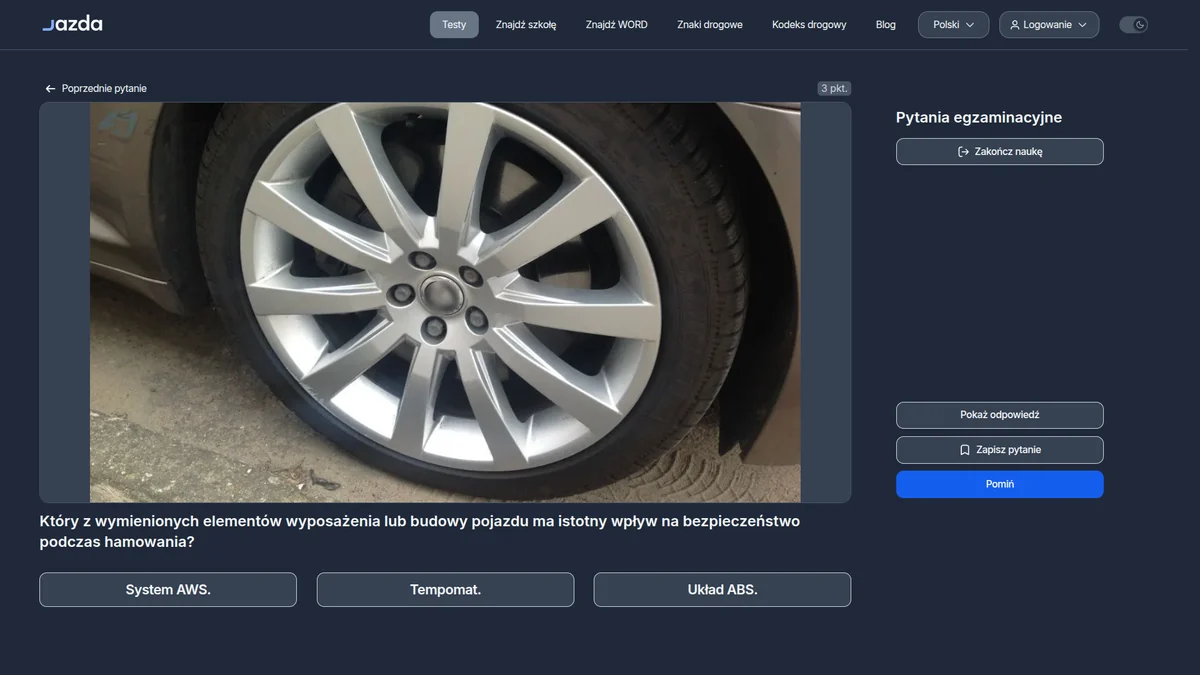
Task: Click the 3 pkt. points badge
Action: (x=834, y=89)
